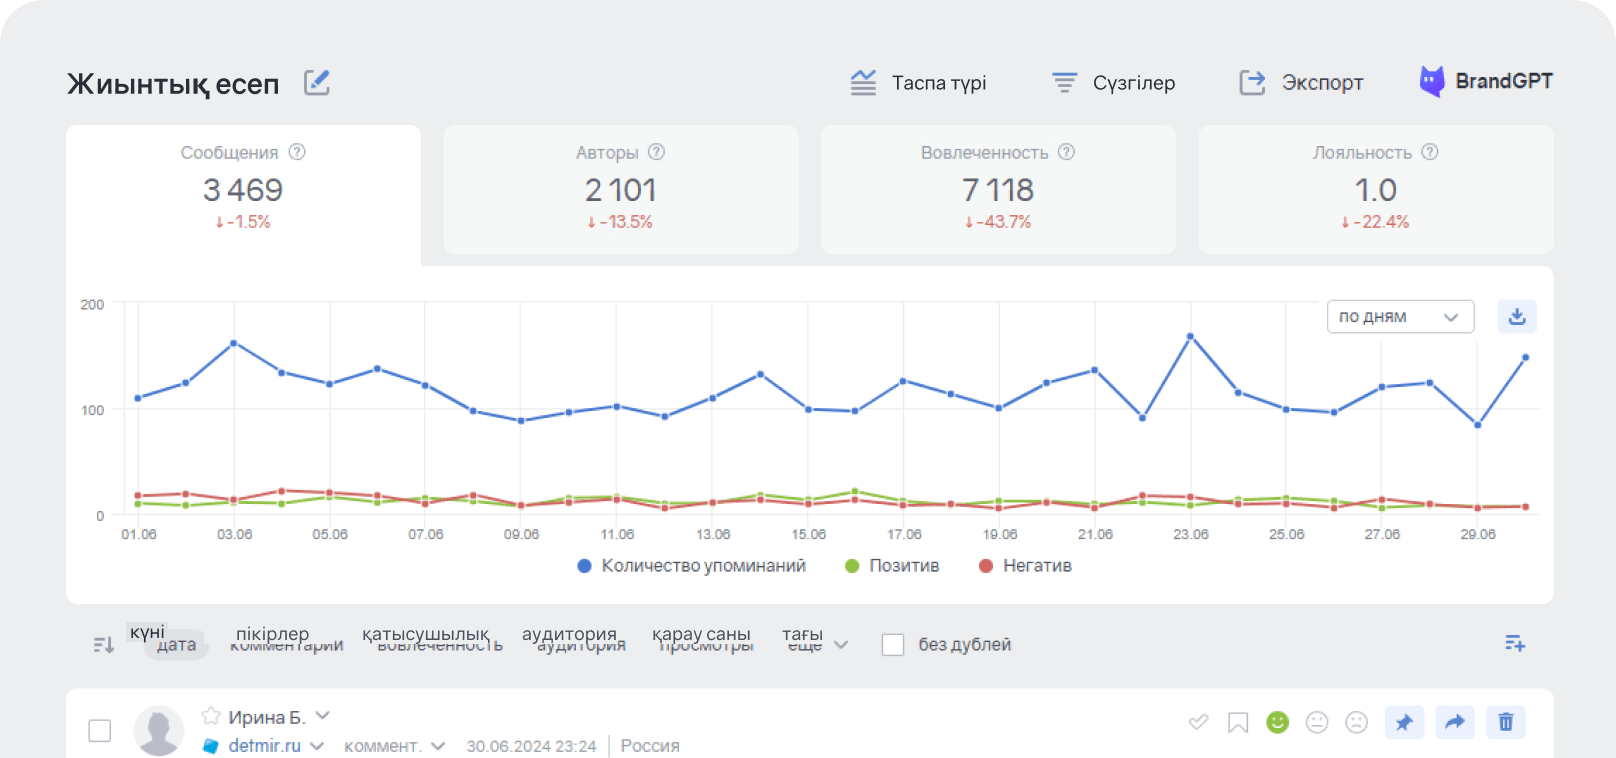The image size is (1616, 758).
Task: Set sentiment to positive green smiley
Action: [1278, 722]
